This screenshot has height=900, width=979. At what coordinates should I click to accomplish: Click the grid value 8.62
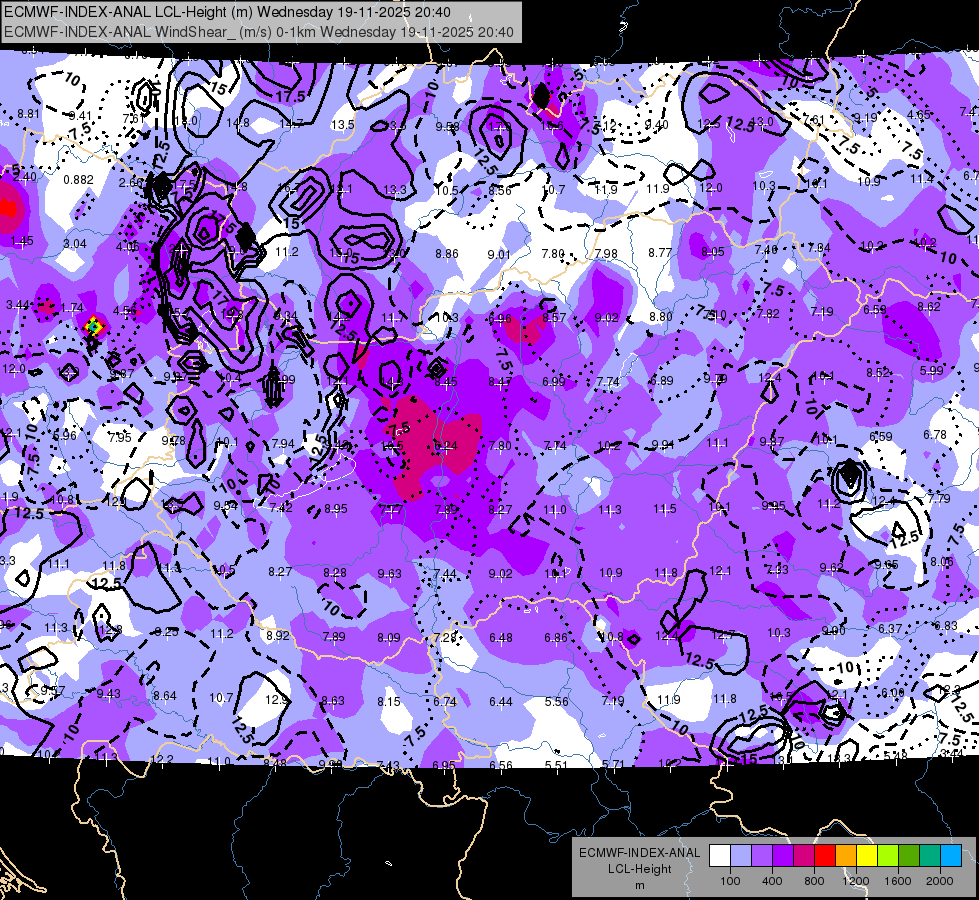pyautogui.click(x=929, y=307)
